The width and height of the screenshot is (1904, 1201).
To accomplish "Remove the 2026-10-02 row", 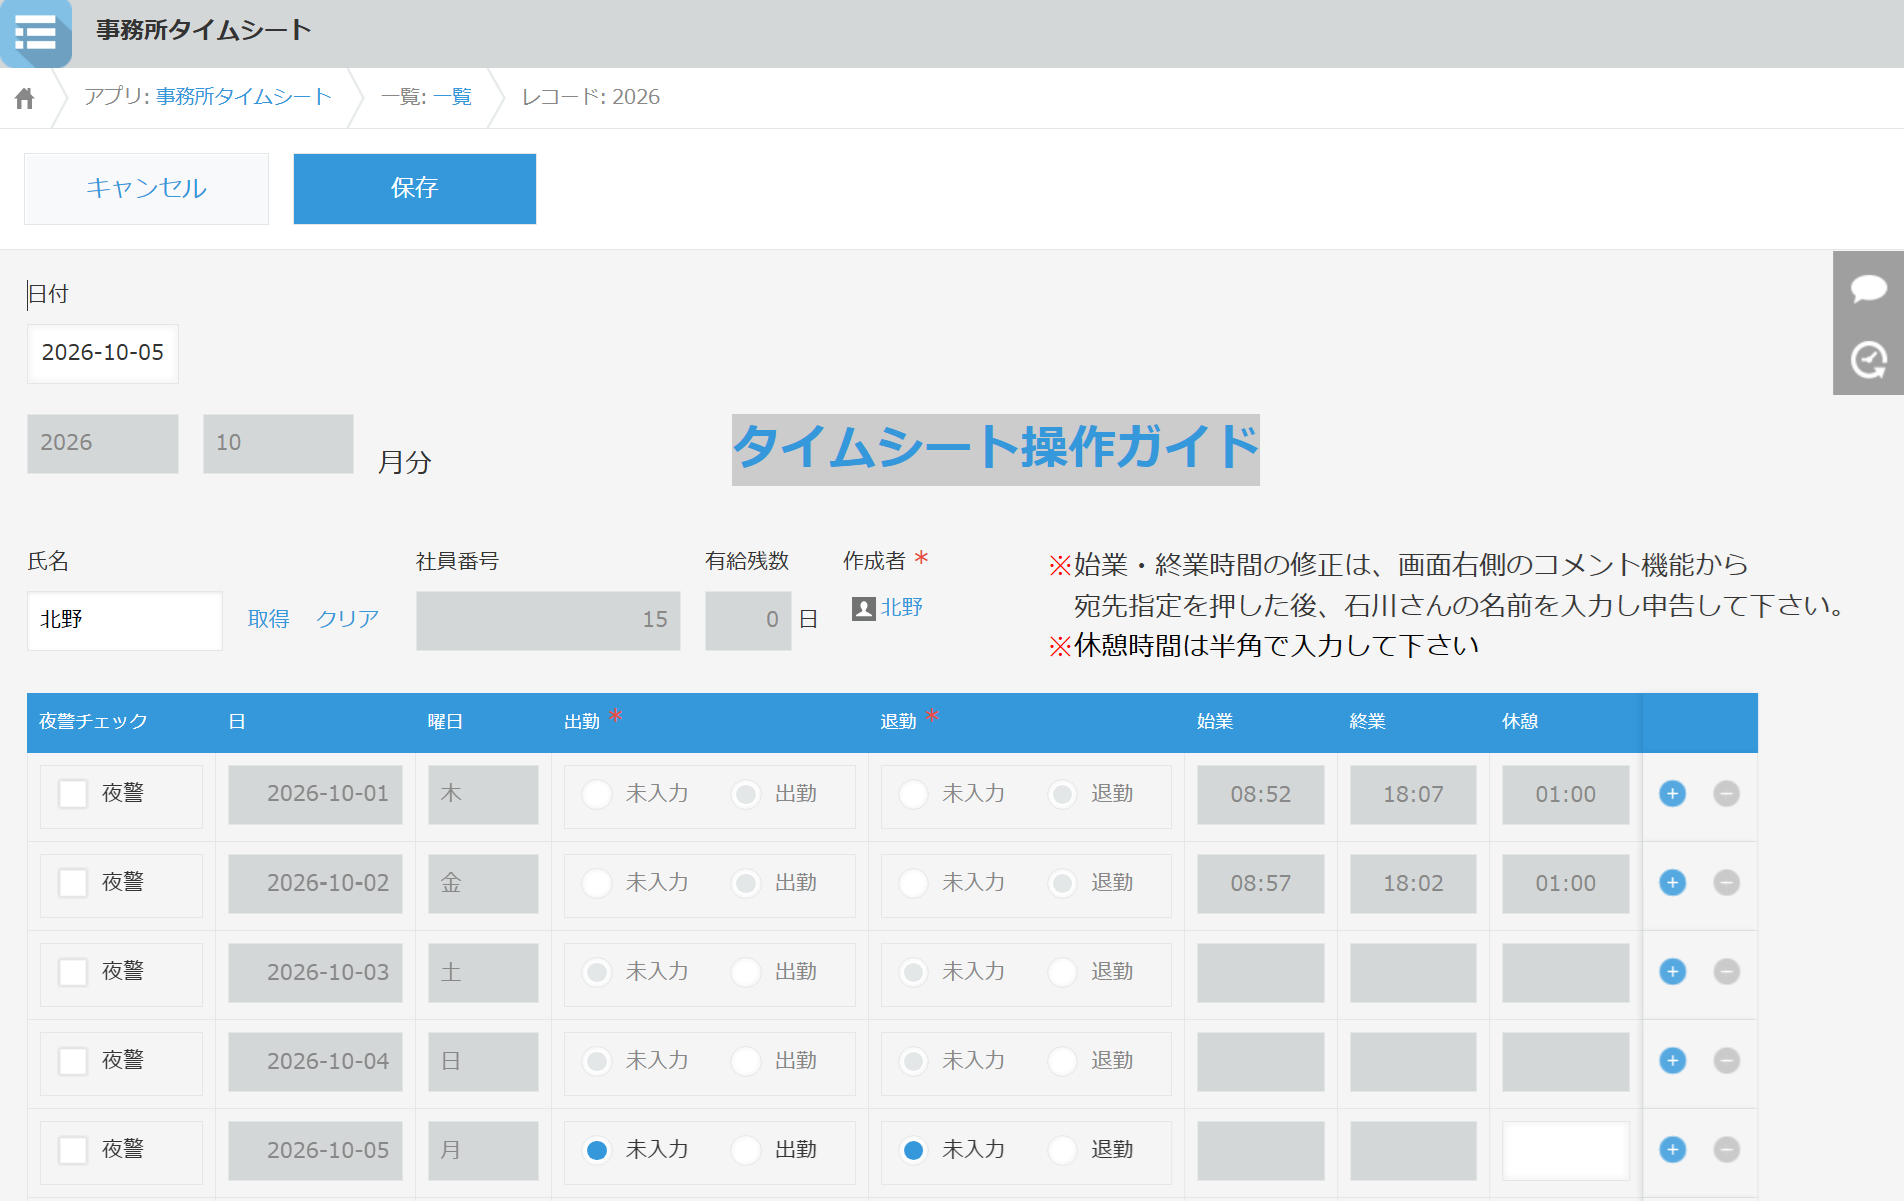I will pyautogui.click(x=1726, y=883).
